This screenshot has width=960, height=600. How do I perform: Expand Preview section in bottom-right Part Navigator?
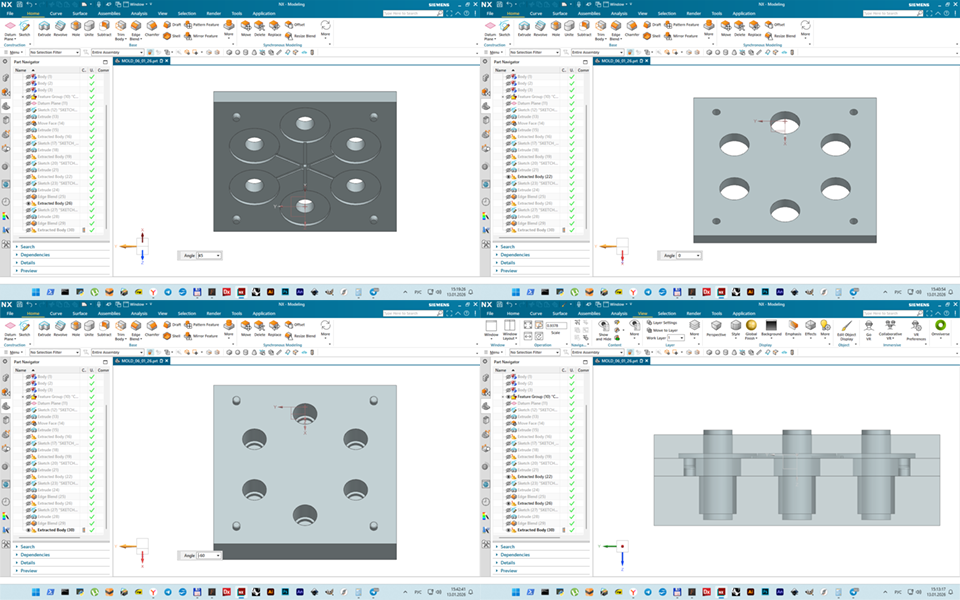pos(509,571)
